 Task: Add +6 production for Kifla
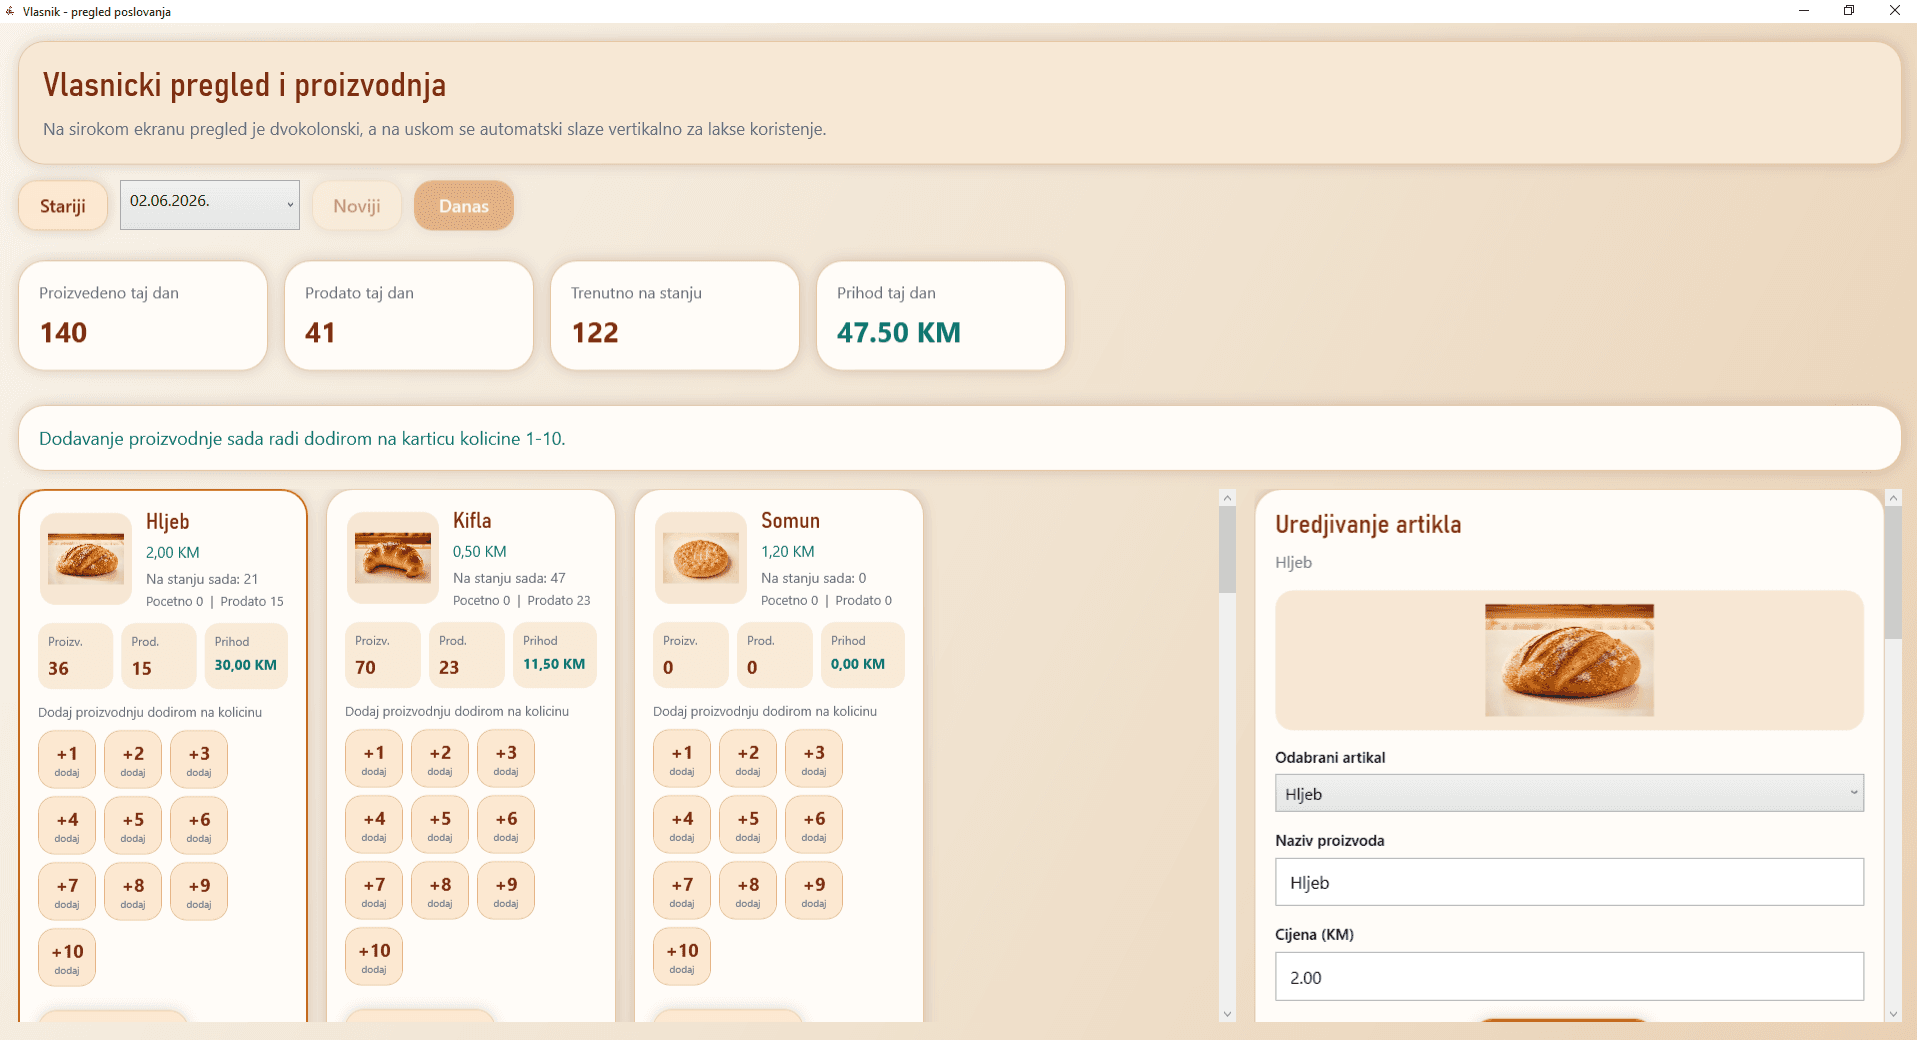(x=506, y=825)
